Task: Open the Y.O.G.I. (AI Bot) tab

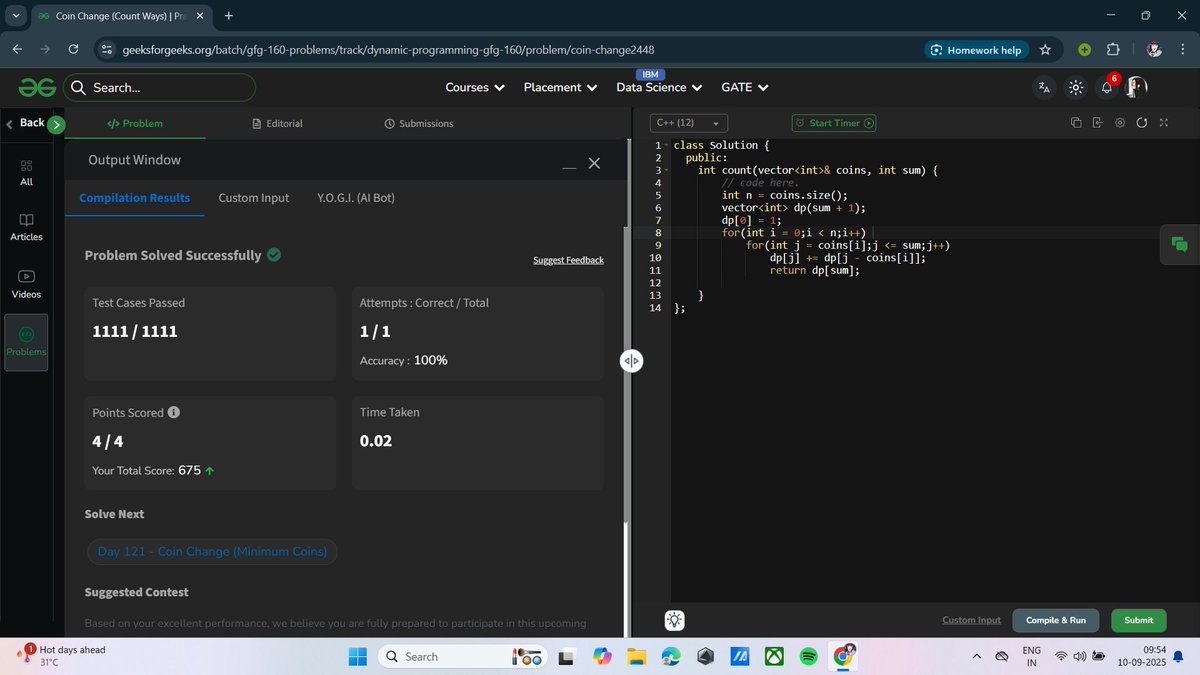Action: point(356,198)
